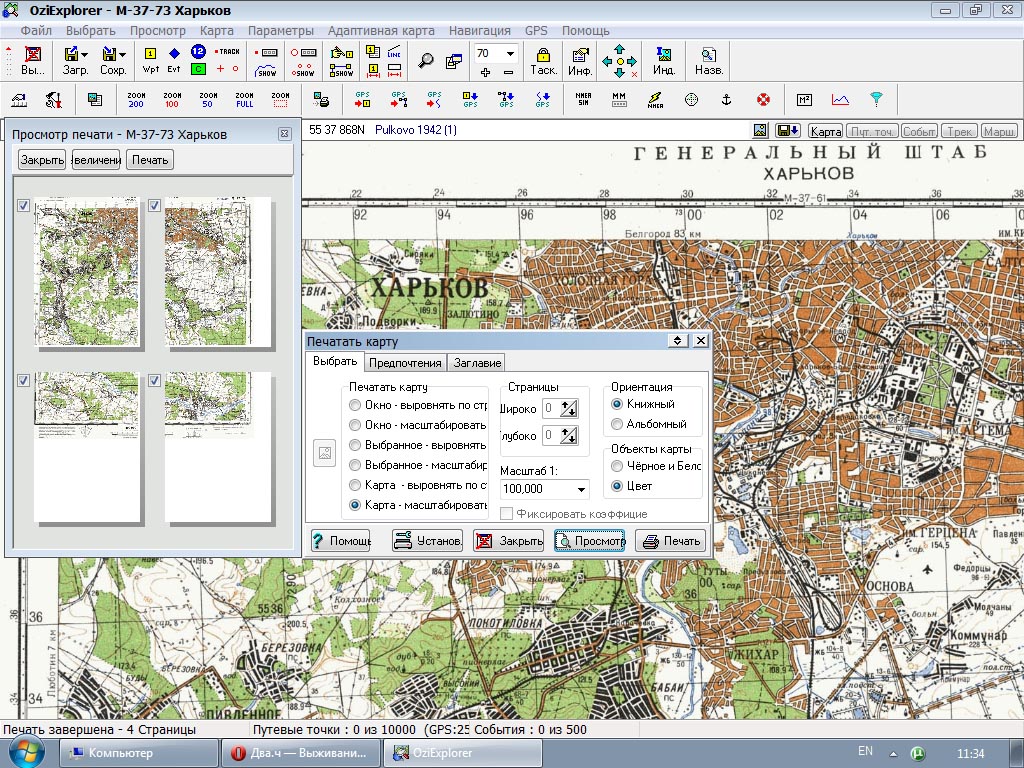Click the M² area calculation icon
This screenshot has height=768, width=1024.
point(805,99)
